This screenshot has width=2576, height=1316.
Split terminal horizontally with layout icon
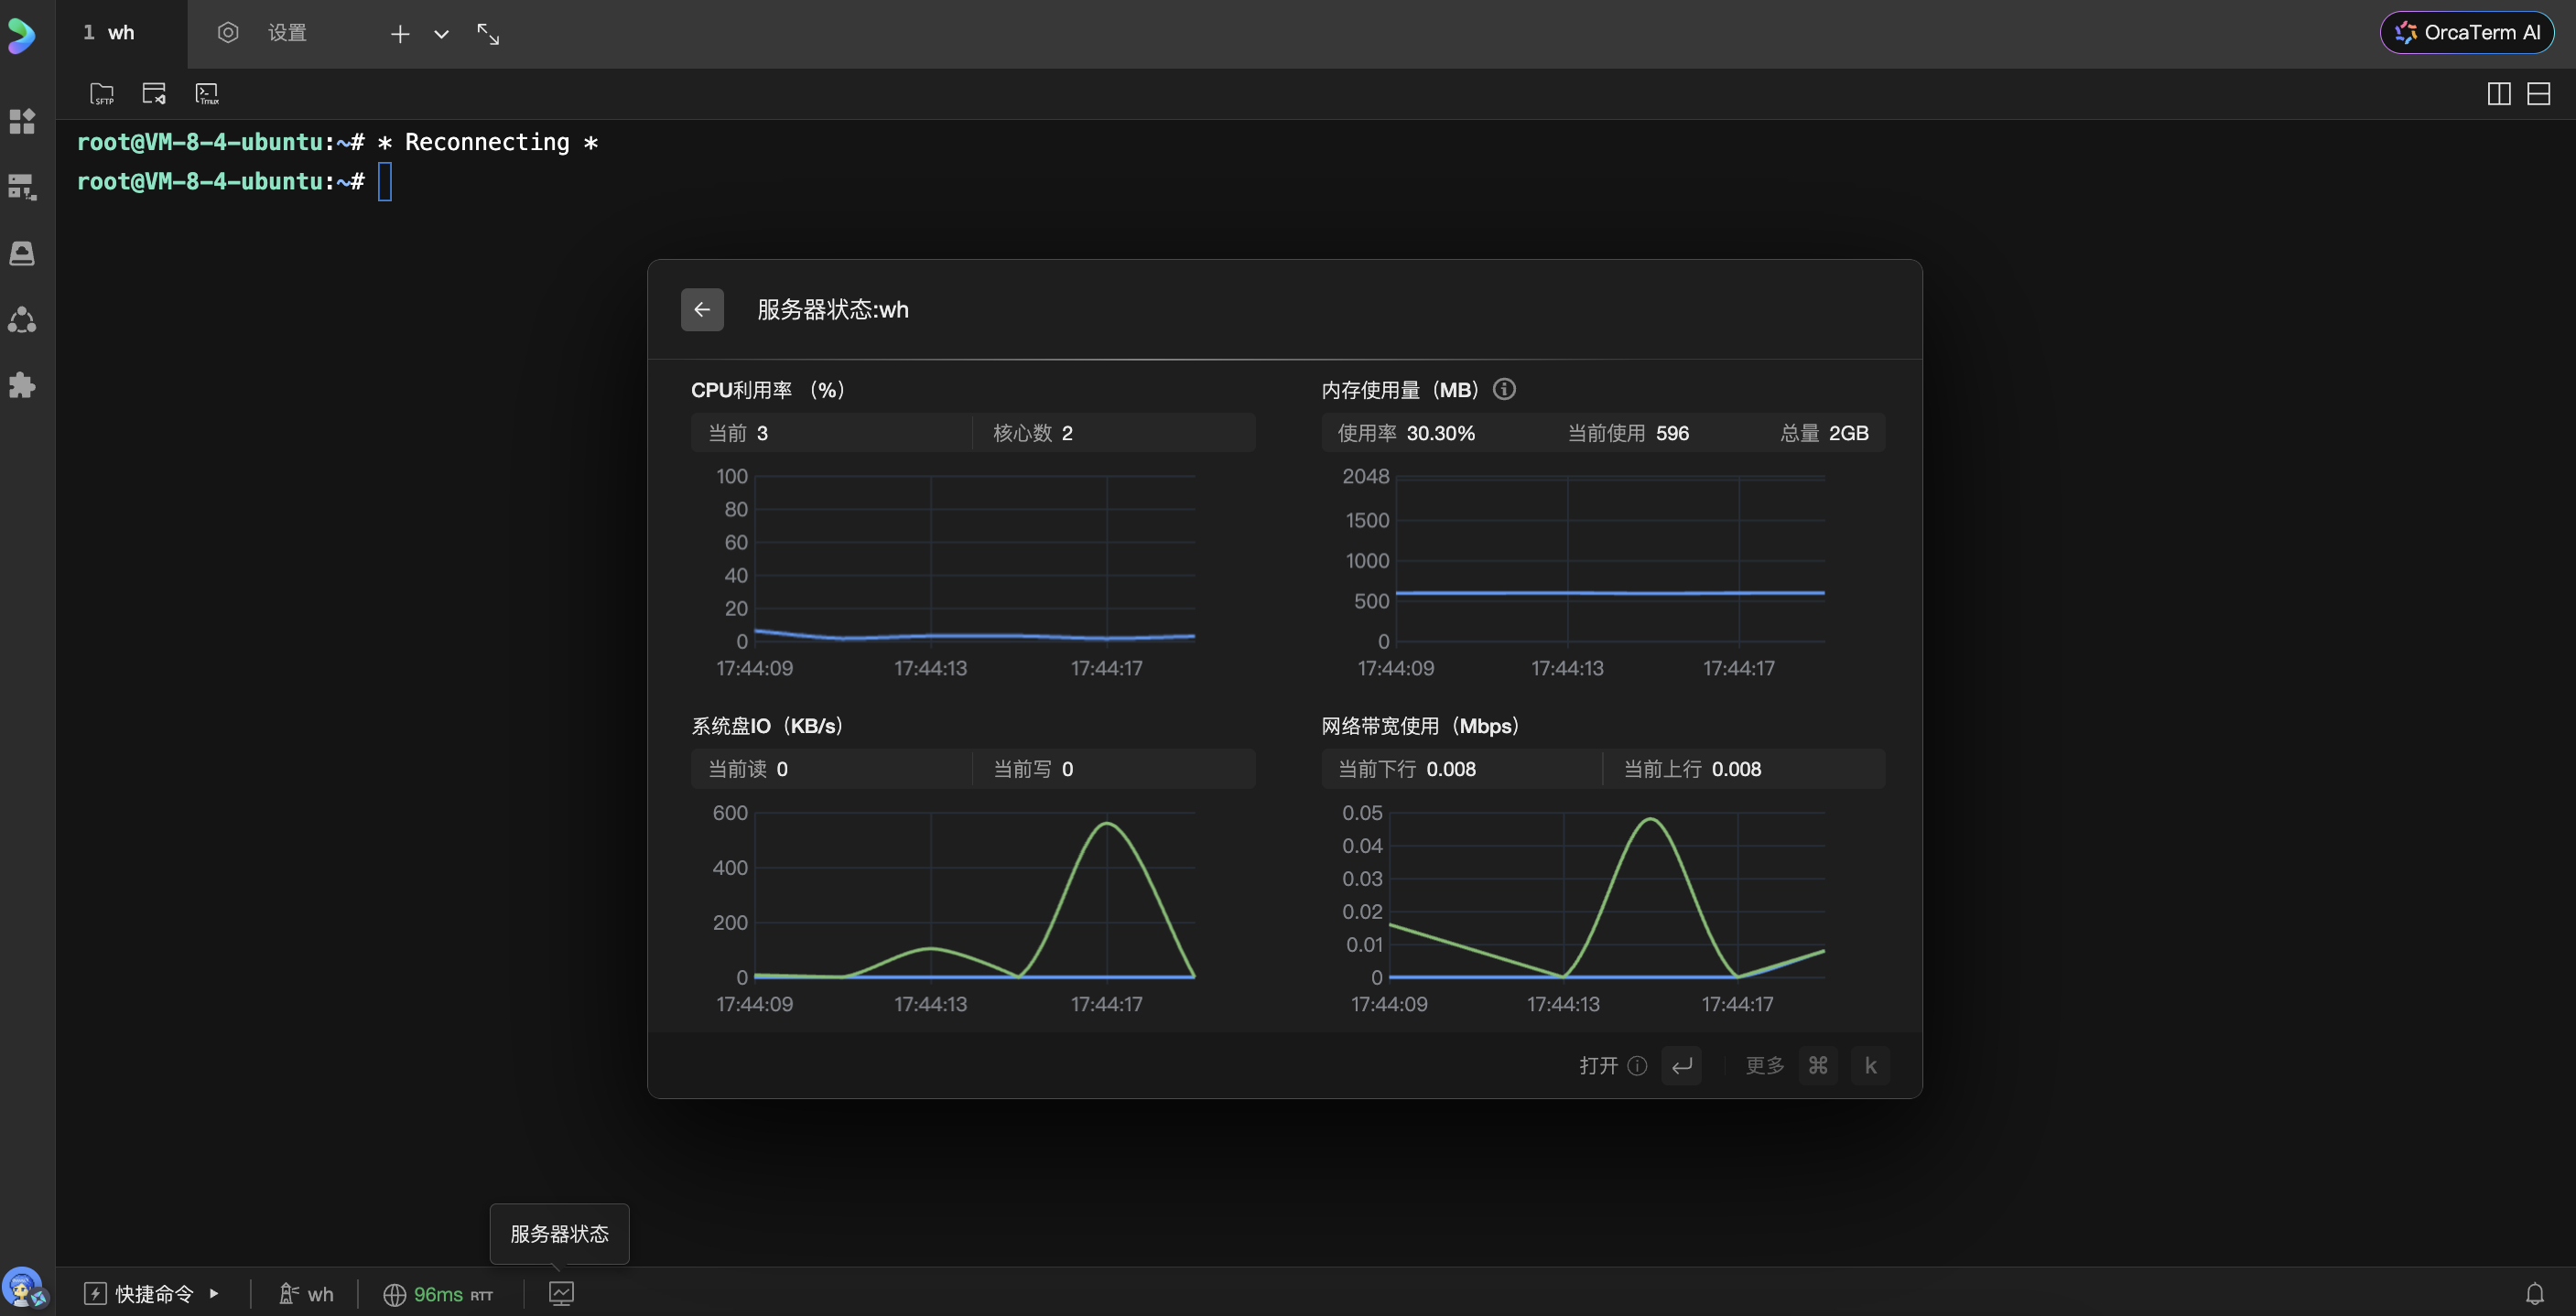coord(2538,94)
